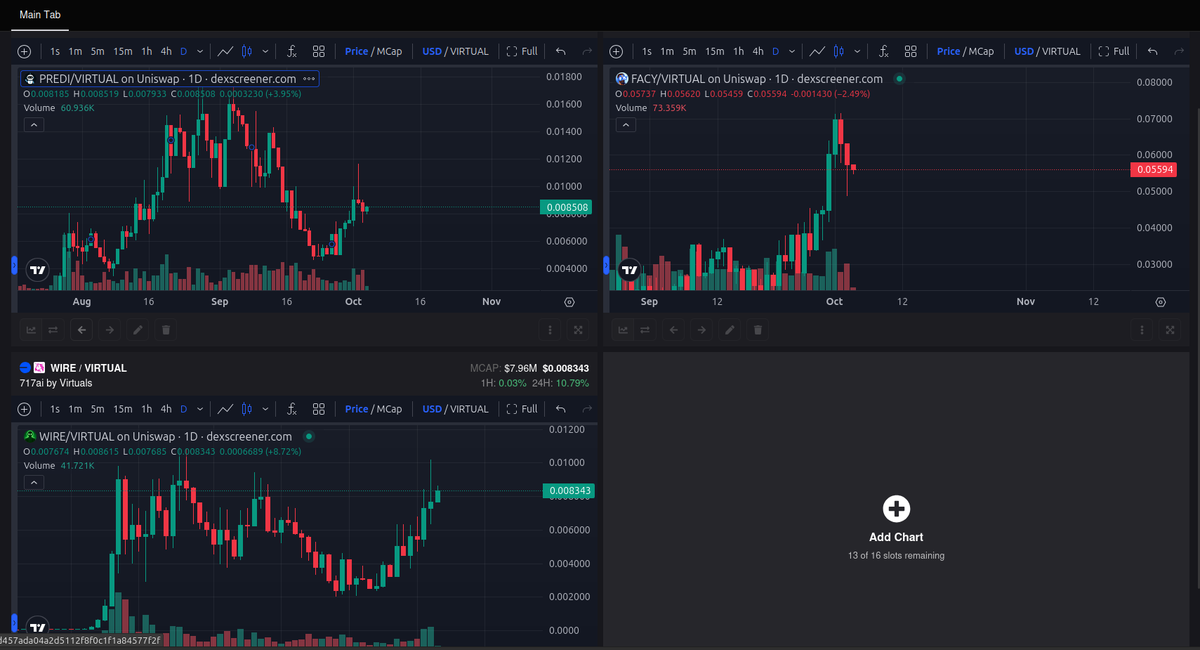
Task: Collapse the FACY chart legend chevron
Action: click(x=626, y=125)
